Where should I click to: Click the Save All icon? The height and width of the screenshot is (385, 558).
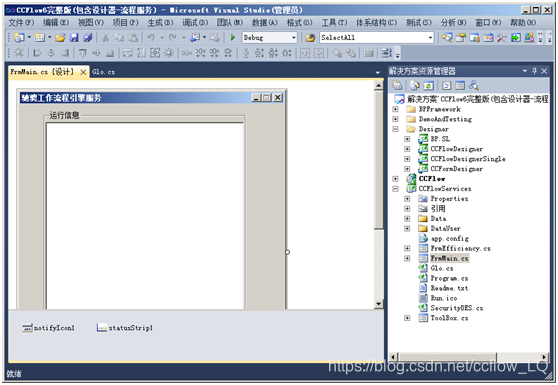pyautogui.click(x=88, y=37)
